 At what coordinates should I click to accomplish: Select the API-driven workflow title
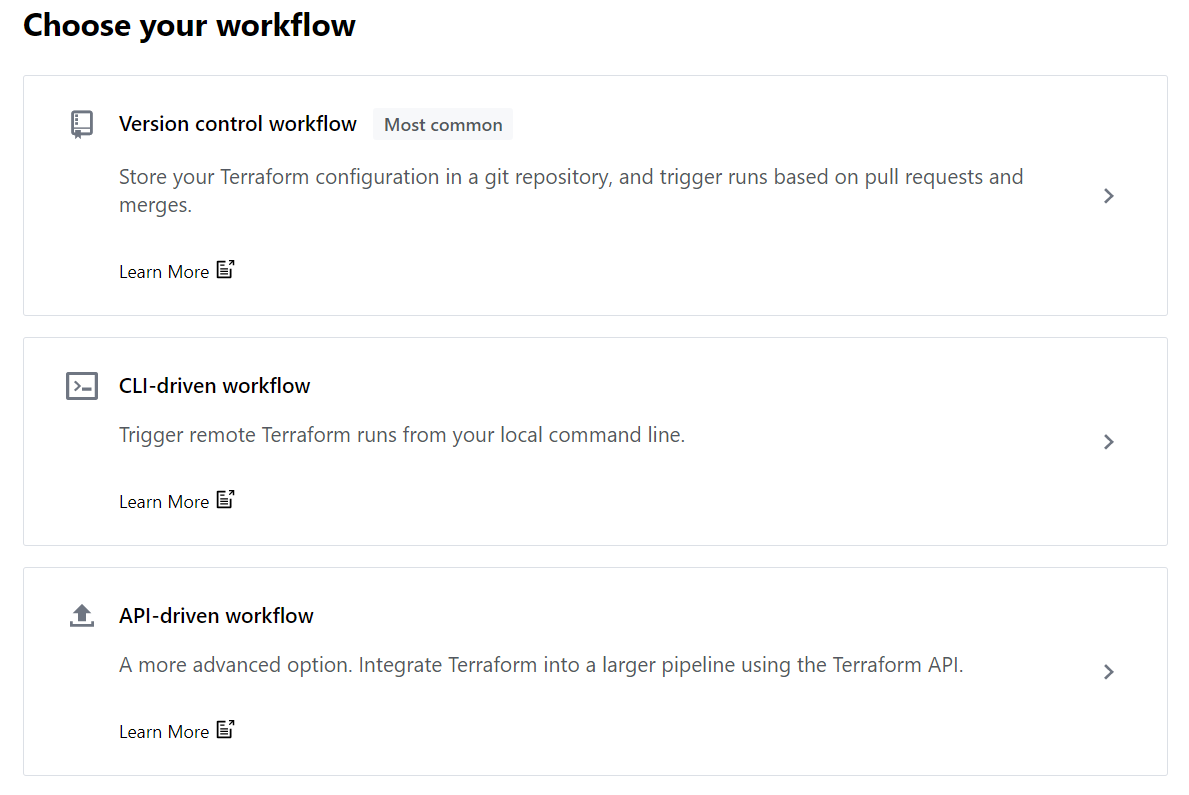click(216, 616)
